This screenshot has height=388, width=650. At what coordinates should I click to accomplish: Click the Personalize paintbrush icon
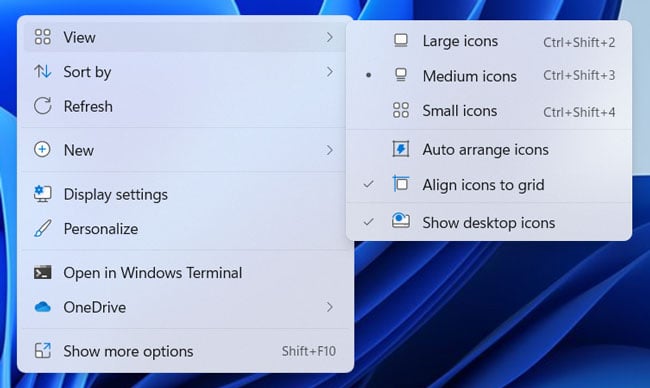43,228
